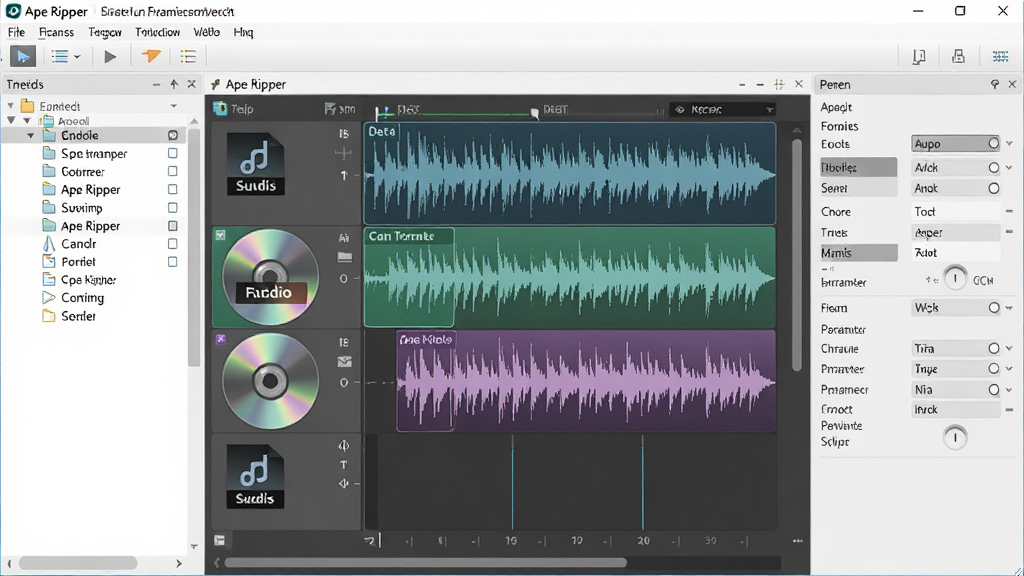
Task: Click the green corner badge on the Fiudio track
Action: (x=221, y=235)
